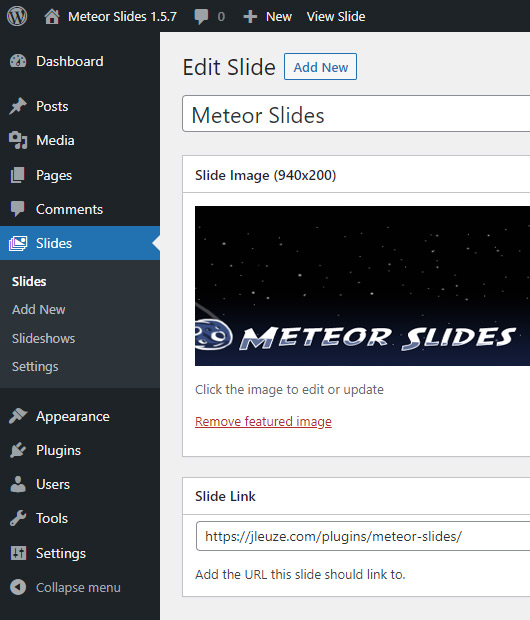This screenshot has width=530, height=620.
Task: Select the Posts pushpin icon
Action: point(18,106)
